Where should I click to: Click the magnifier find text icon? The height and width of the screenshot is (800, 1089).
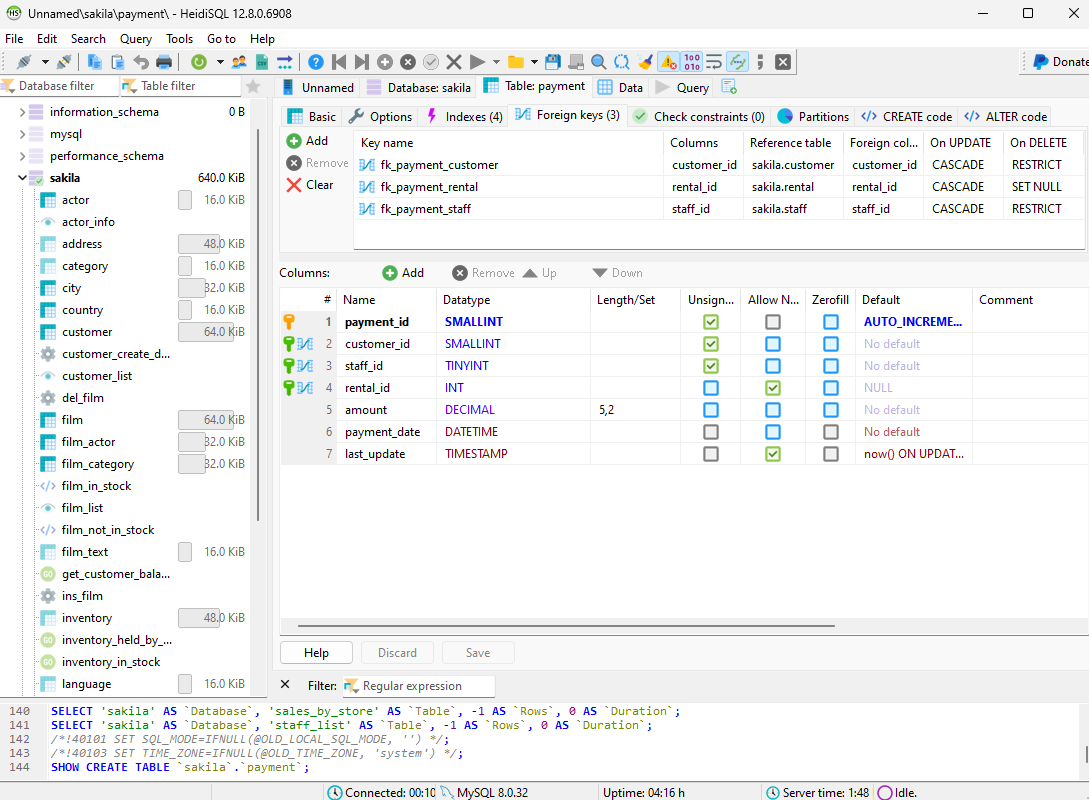[x=599, y=62]
